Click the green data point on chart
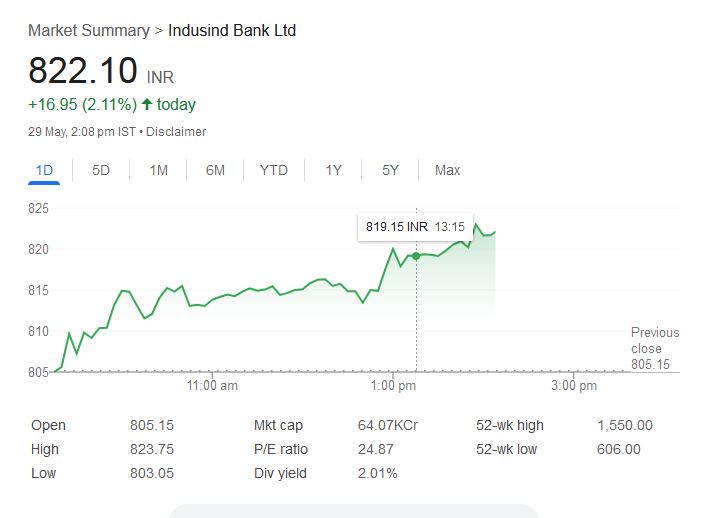Viewport: 728px width, 518px height. [416, 256]
